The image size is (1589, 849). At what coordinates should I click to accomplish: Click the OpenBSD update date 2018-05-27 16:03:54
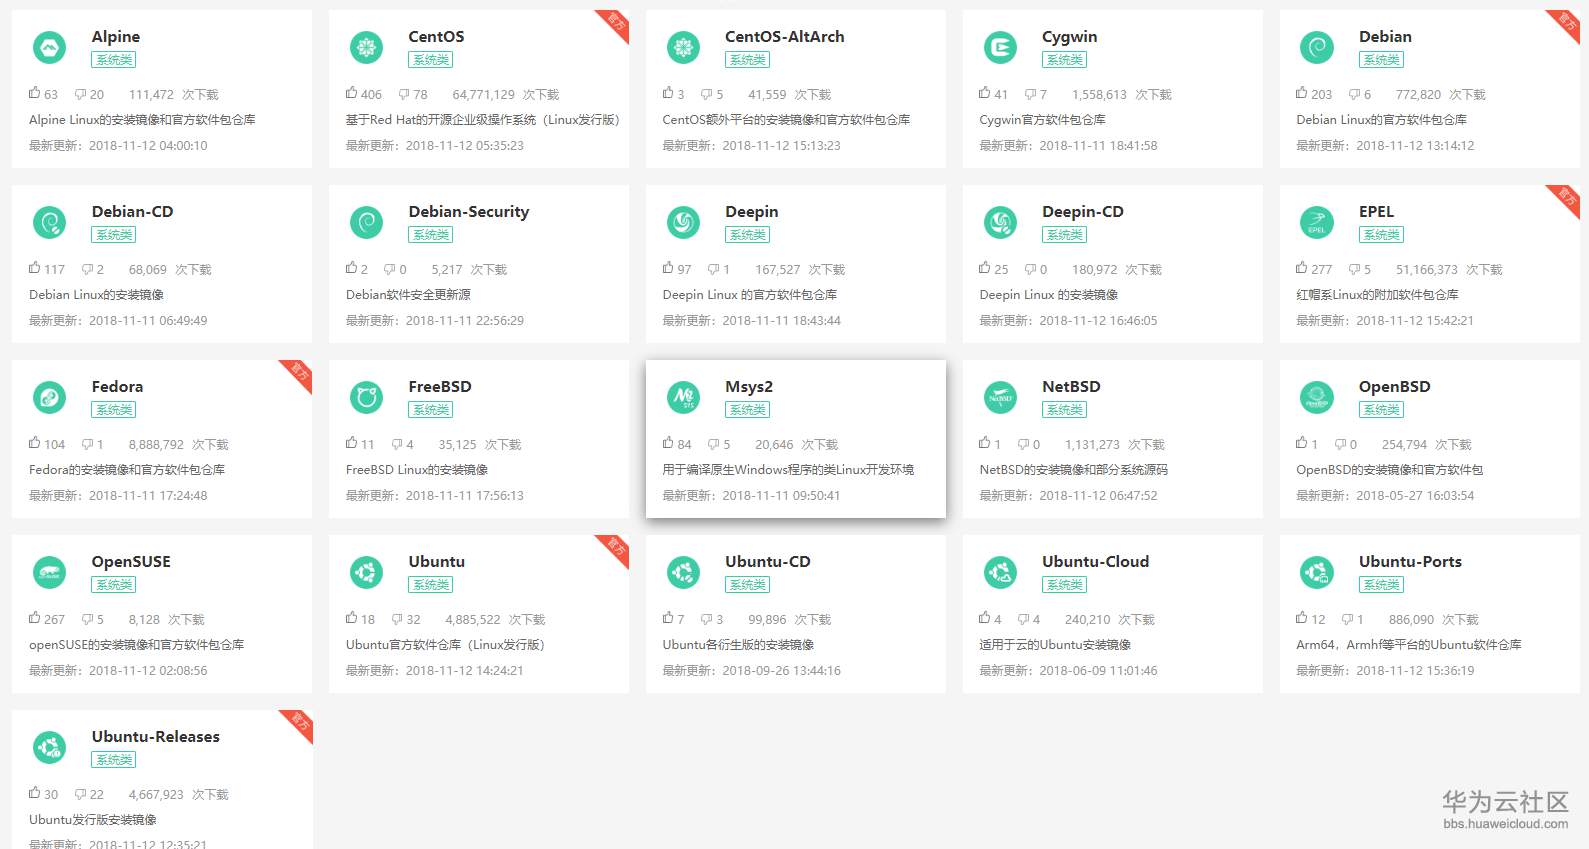1415,496
